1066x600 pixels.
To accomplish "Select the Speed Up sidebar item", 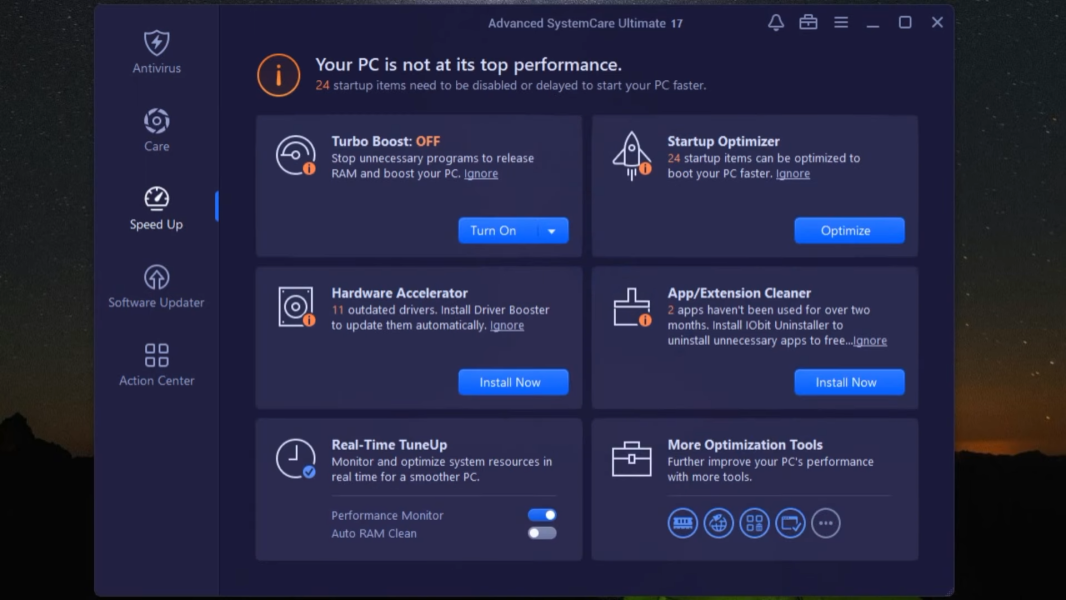I will coord(156,208).
